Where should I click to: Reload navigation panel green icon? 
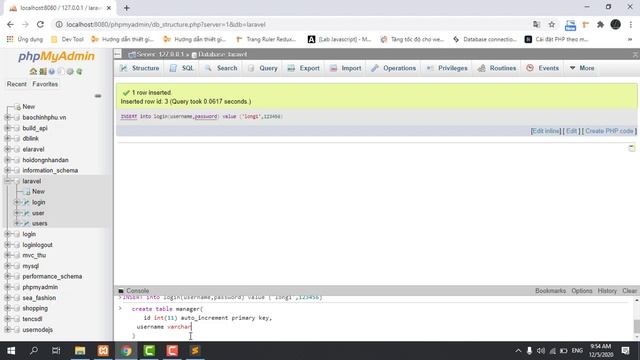79,71
